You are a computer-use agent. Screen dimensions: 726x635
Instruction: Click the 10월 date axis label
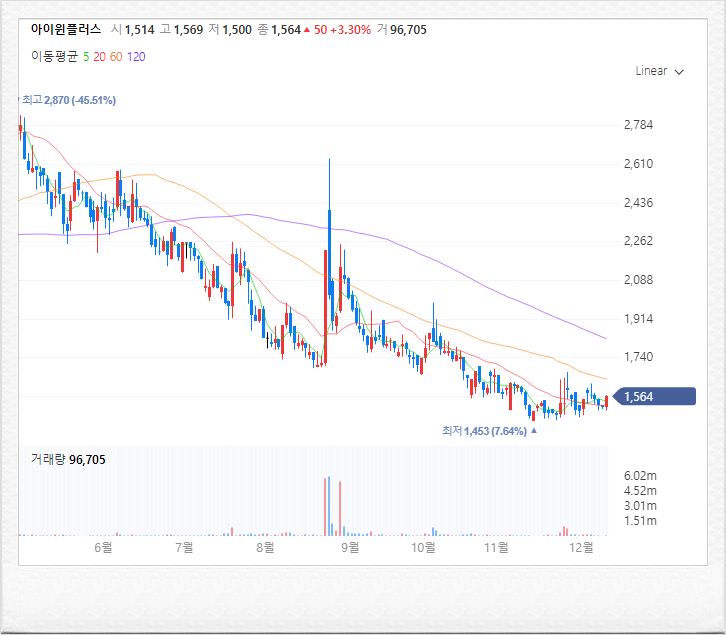point(423,547)
